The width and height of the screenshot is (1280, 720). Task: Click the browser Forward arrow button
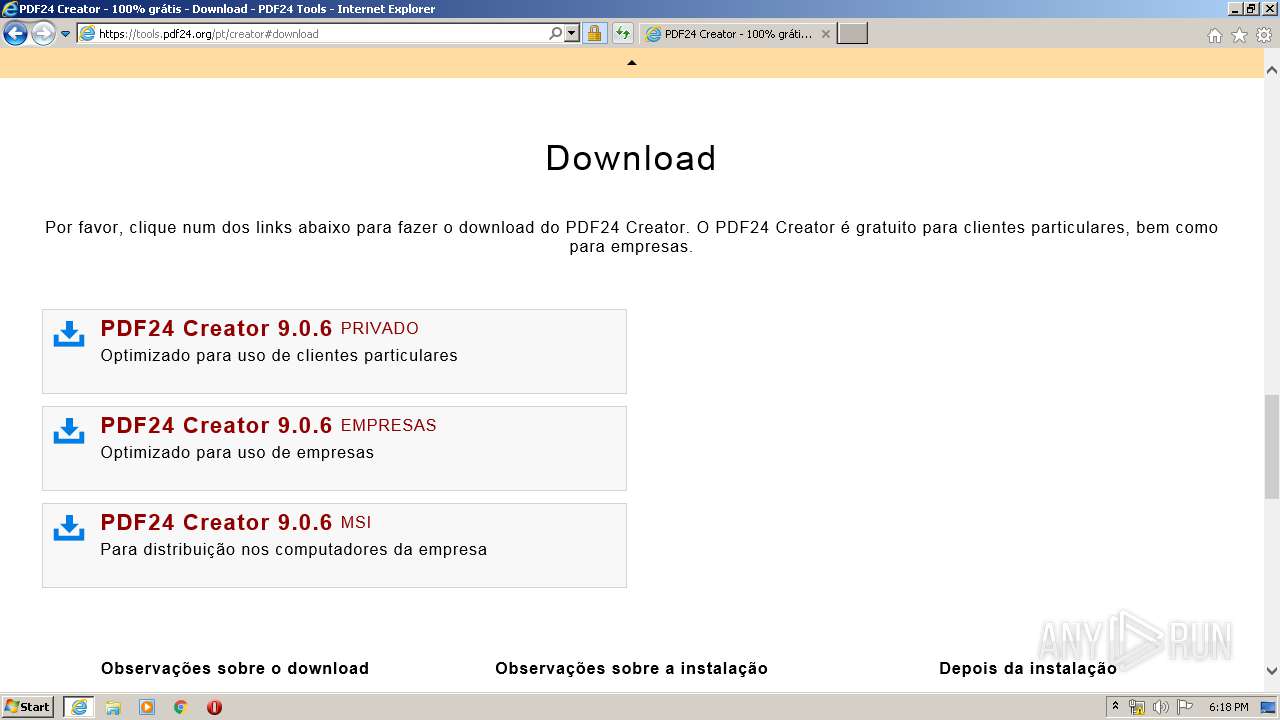pos(43,34)
